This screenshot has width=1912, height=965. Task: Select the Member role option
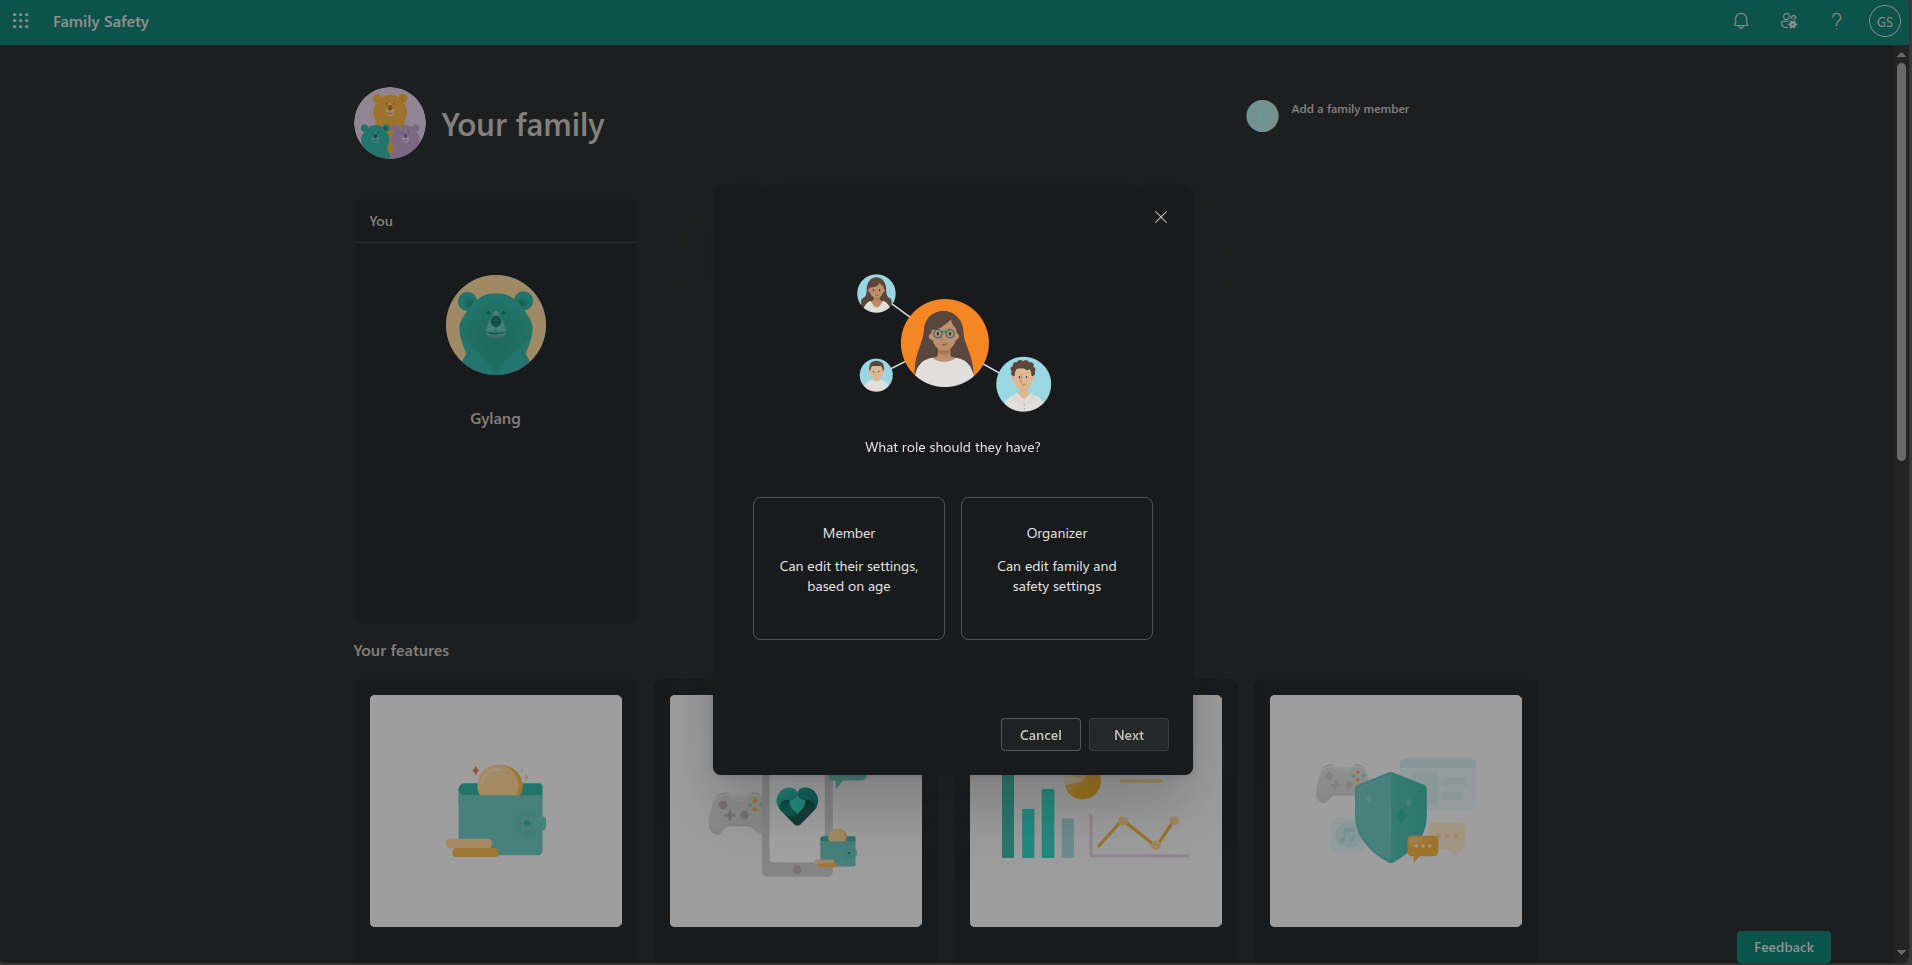tap(848, 568)
